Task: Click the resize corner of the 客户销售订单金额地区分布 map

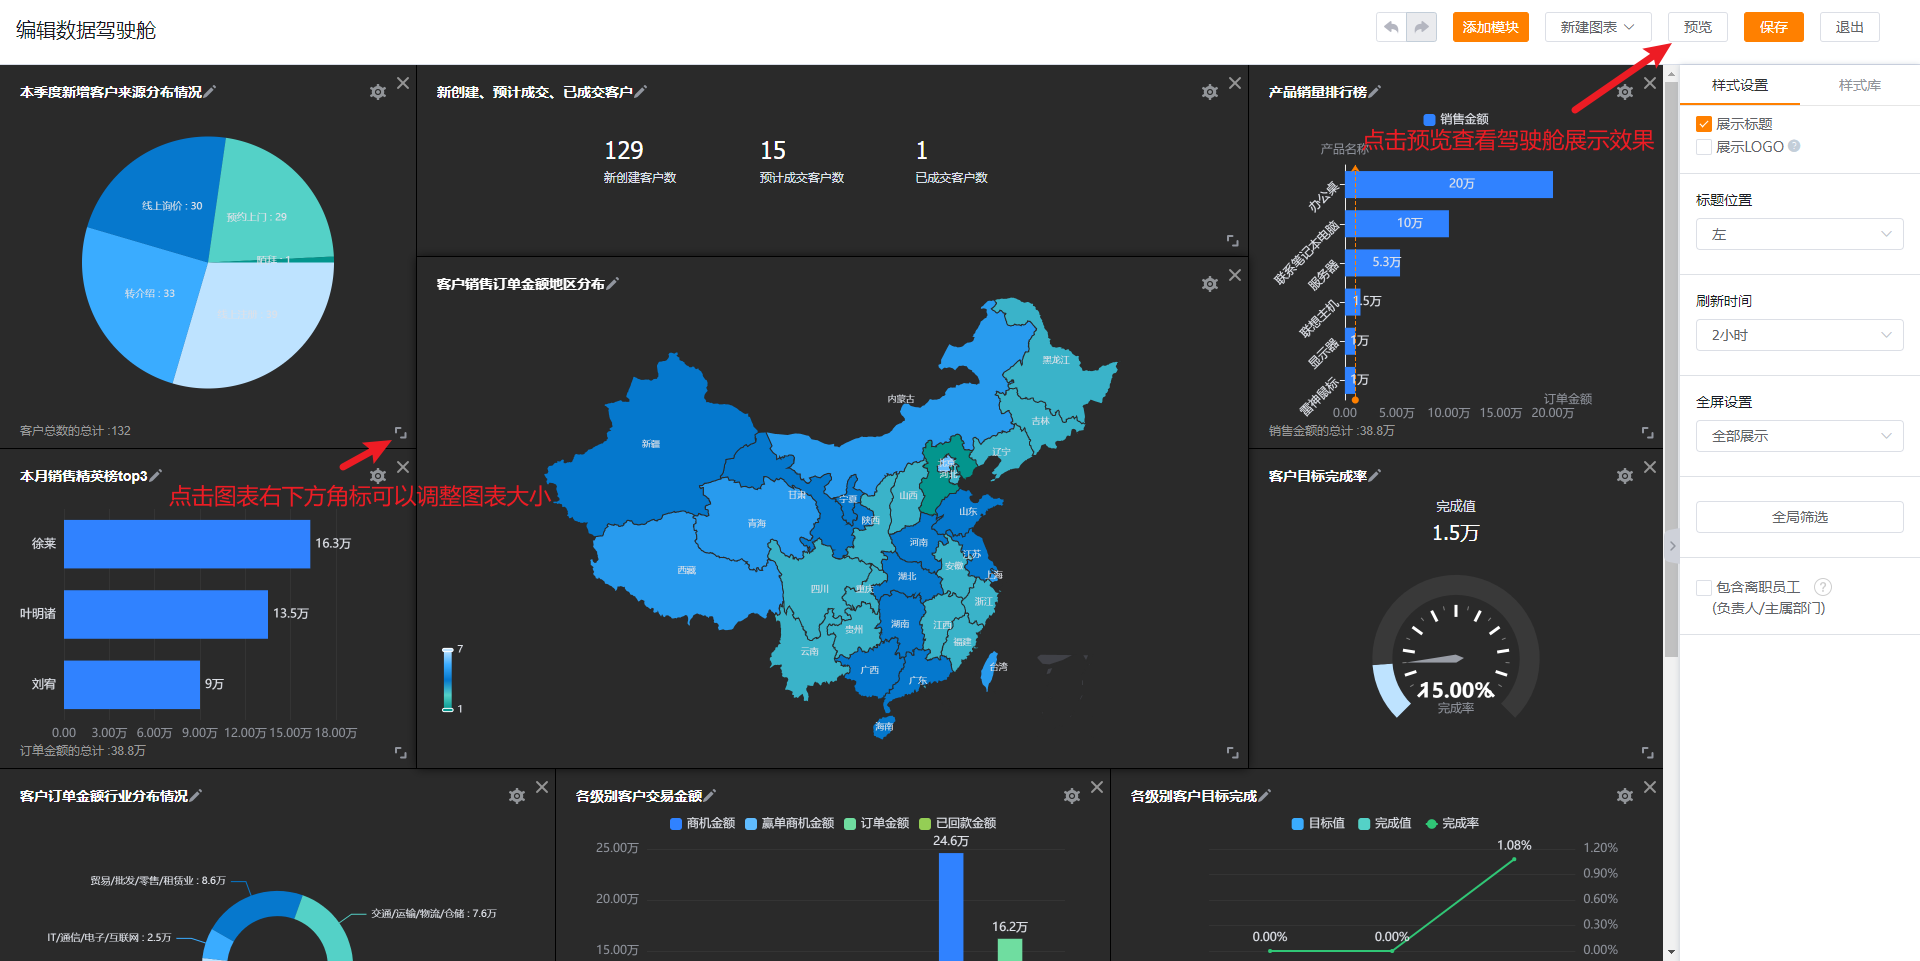Action: point(1232,753)
